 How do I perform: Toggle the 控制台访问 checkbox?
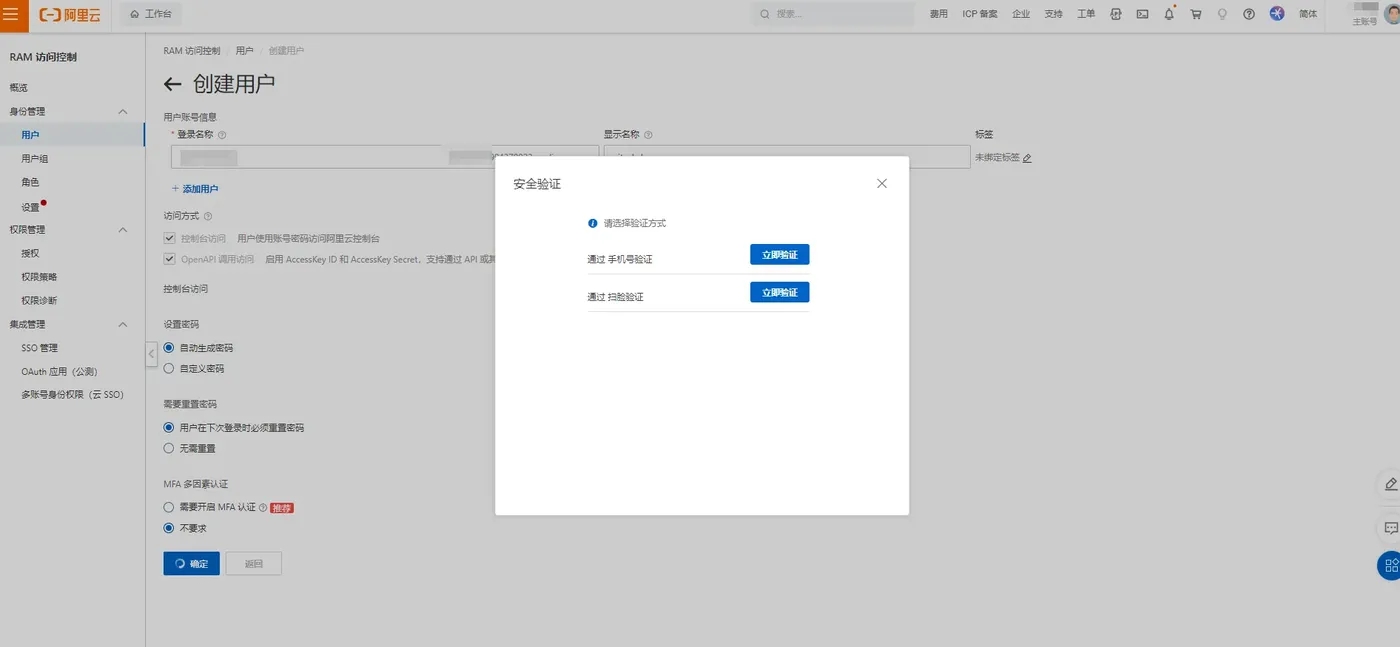coord(169,239)
